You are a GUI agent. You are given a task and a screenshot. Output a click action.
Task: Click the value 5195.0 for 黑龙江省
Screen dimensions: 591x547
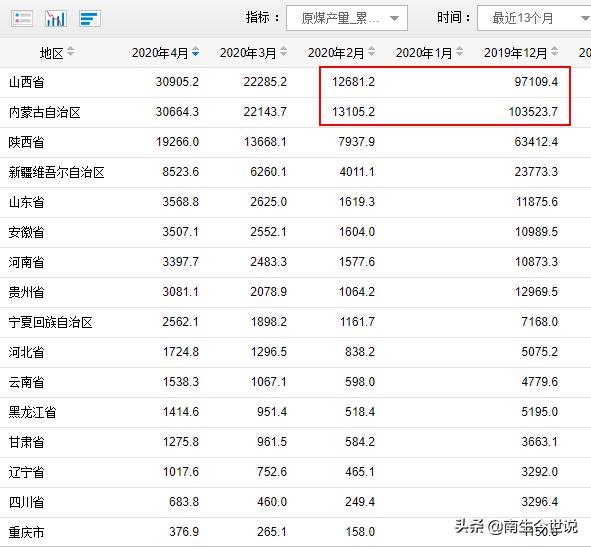tap(540, 412)
